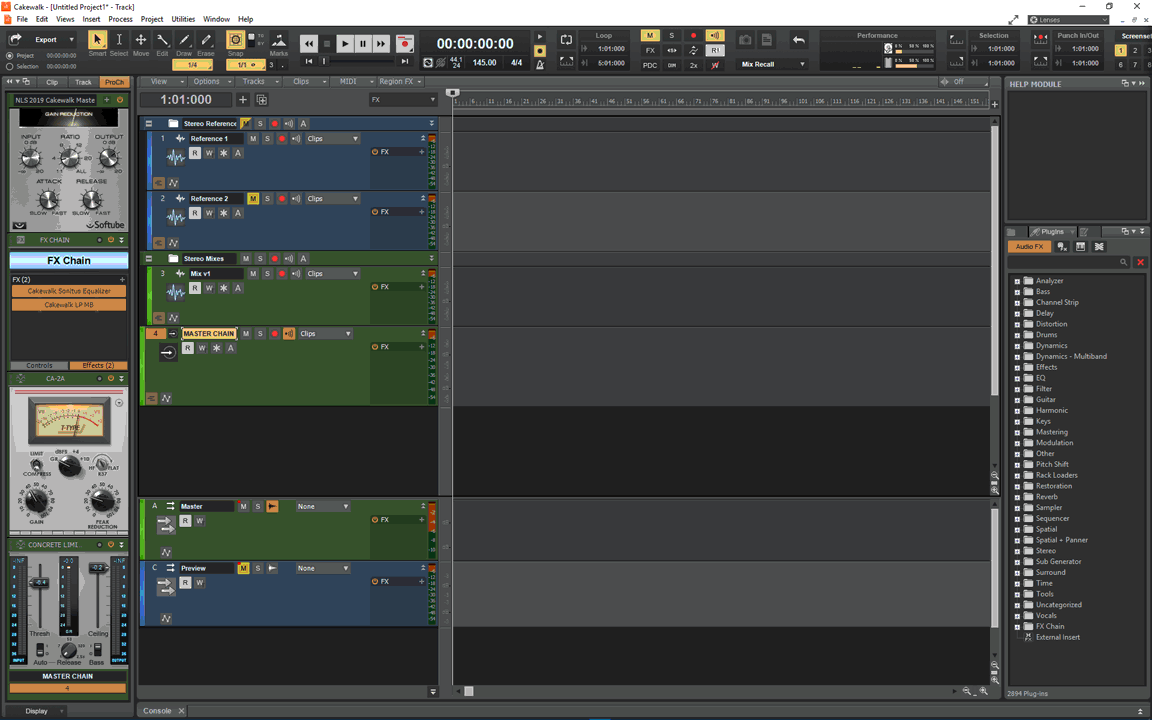
Task: Open the Utilities menu
Action: coord(183,19)
